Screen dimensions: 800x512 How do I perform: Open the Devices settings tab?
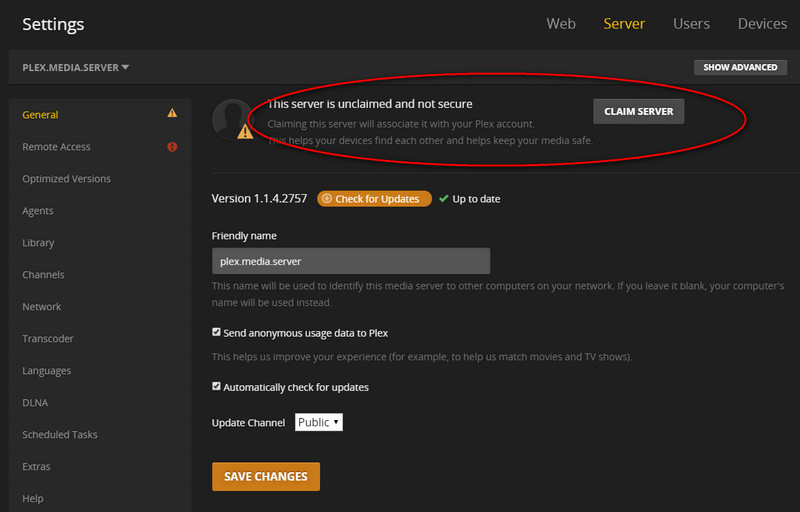click(762, 23)
